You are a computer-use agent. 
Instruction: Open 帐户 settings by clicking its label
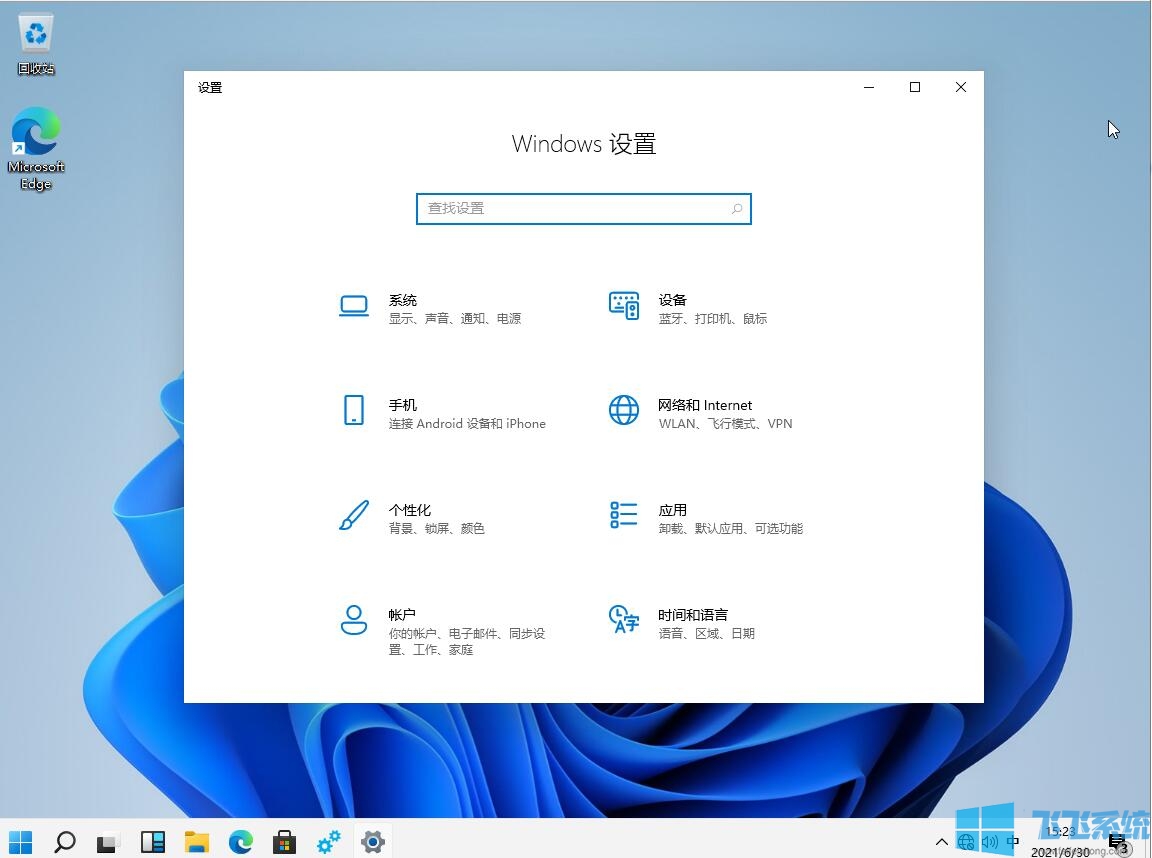click(x=401, y=614)
